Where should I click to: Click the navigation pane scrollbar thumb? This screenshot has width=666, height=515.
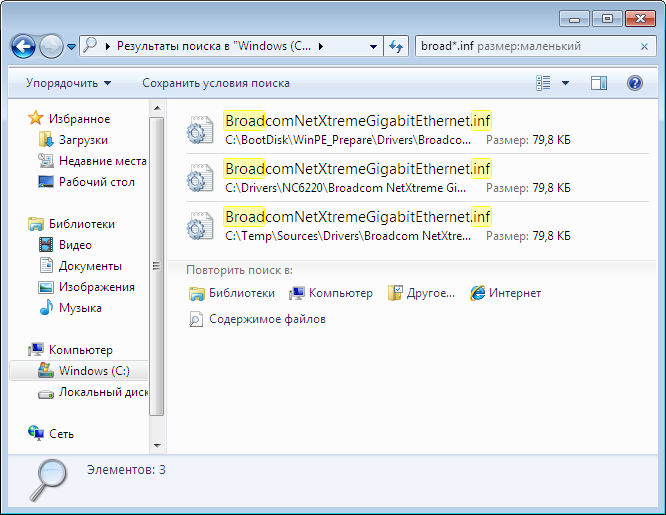157,266
